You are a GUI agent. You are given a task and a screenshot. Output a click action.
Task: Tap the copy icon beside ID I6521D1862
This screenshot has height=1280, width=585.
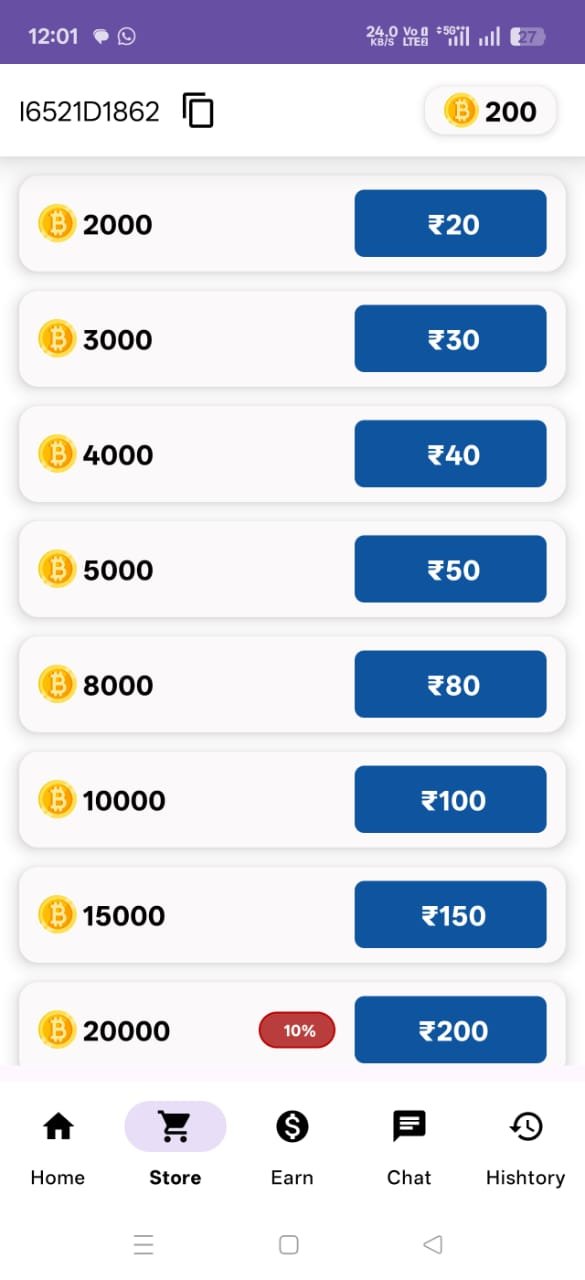(198, 111)
